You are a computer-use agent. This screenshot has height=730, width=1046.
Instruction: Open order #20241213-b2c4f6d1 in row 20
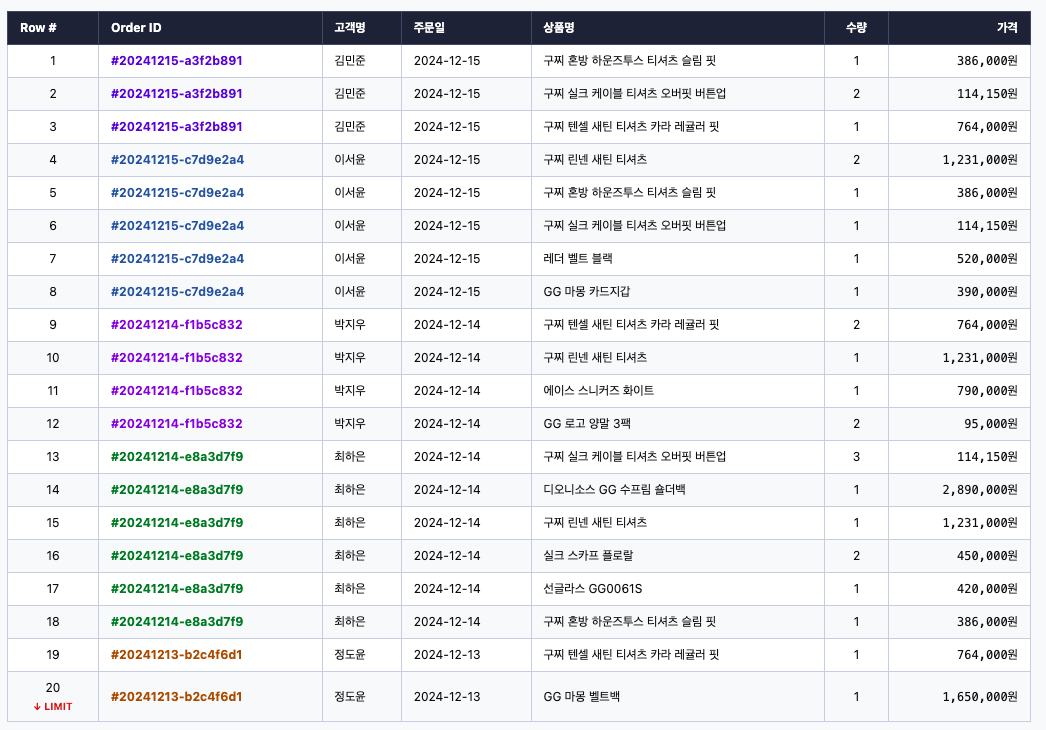176,697
